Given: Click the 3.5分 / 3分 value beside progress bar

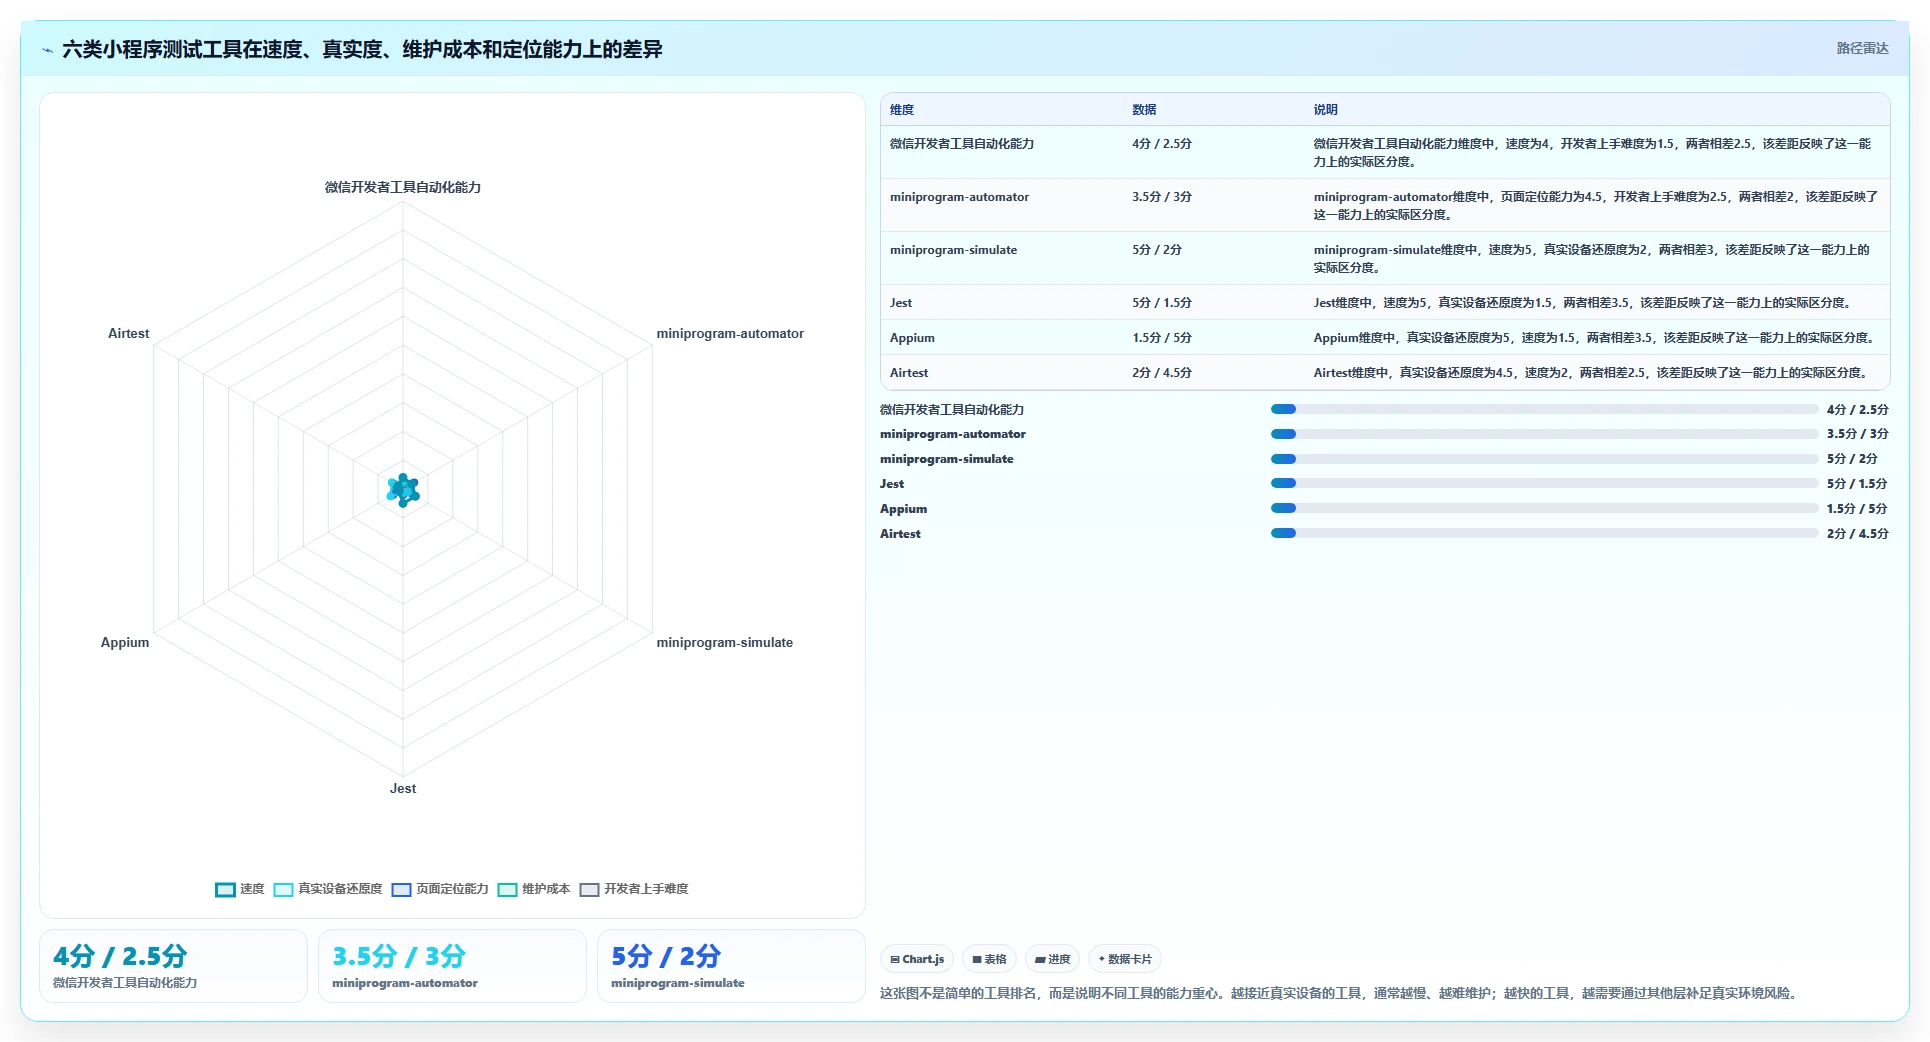Looking at the screenshot, I should [x=1857, y=434].
